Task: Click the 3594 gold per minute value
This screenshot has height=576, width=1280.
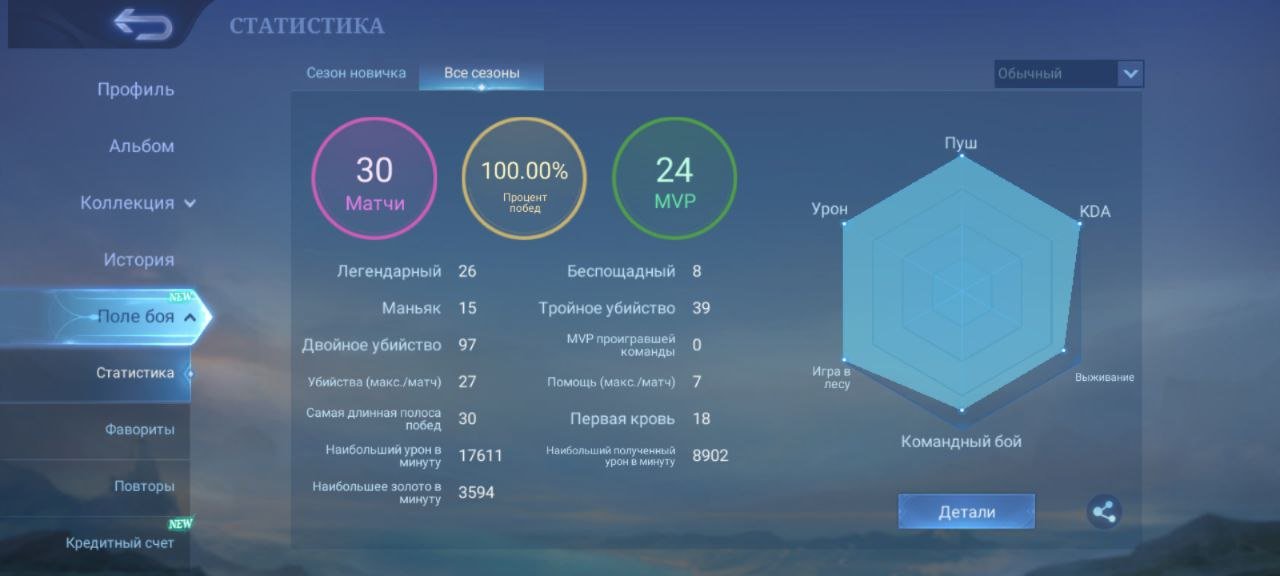Action: point(476,493)
